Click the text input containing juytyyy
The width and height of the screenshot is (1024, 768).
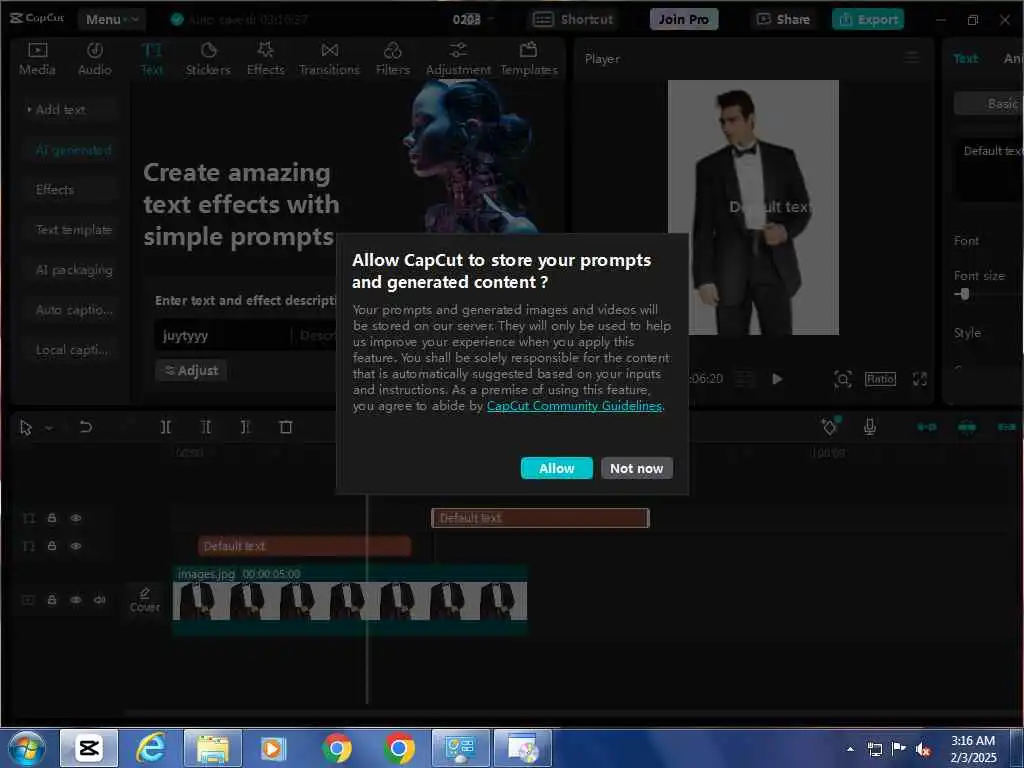coord(222,336)
